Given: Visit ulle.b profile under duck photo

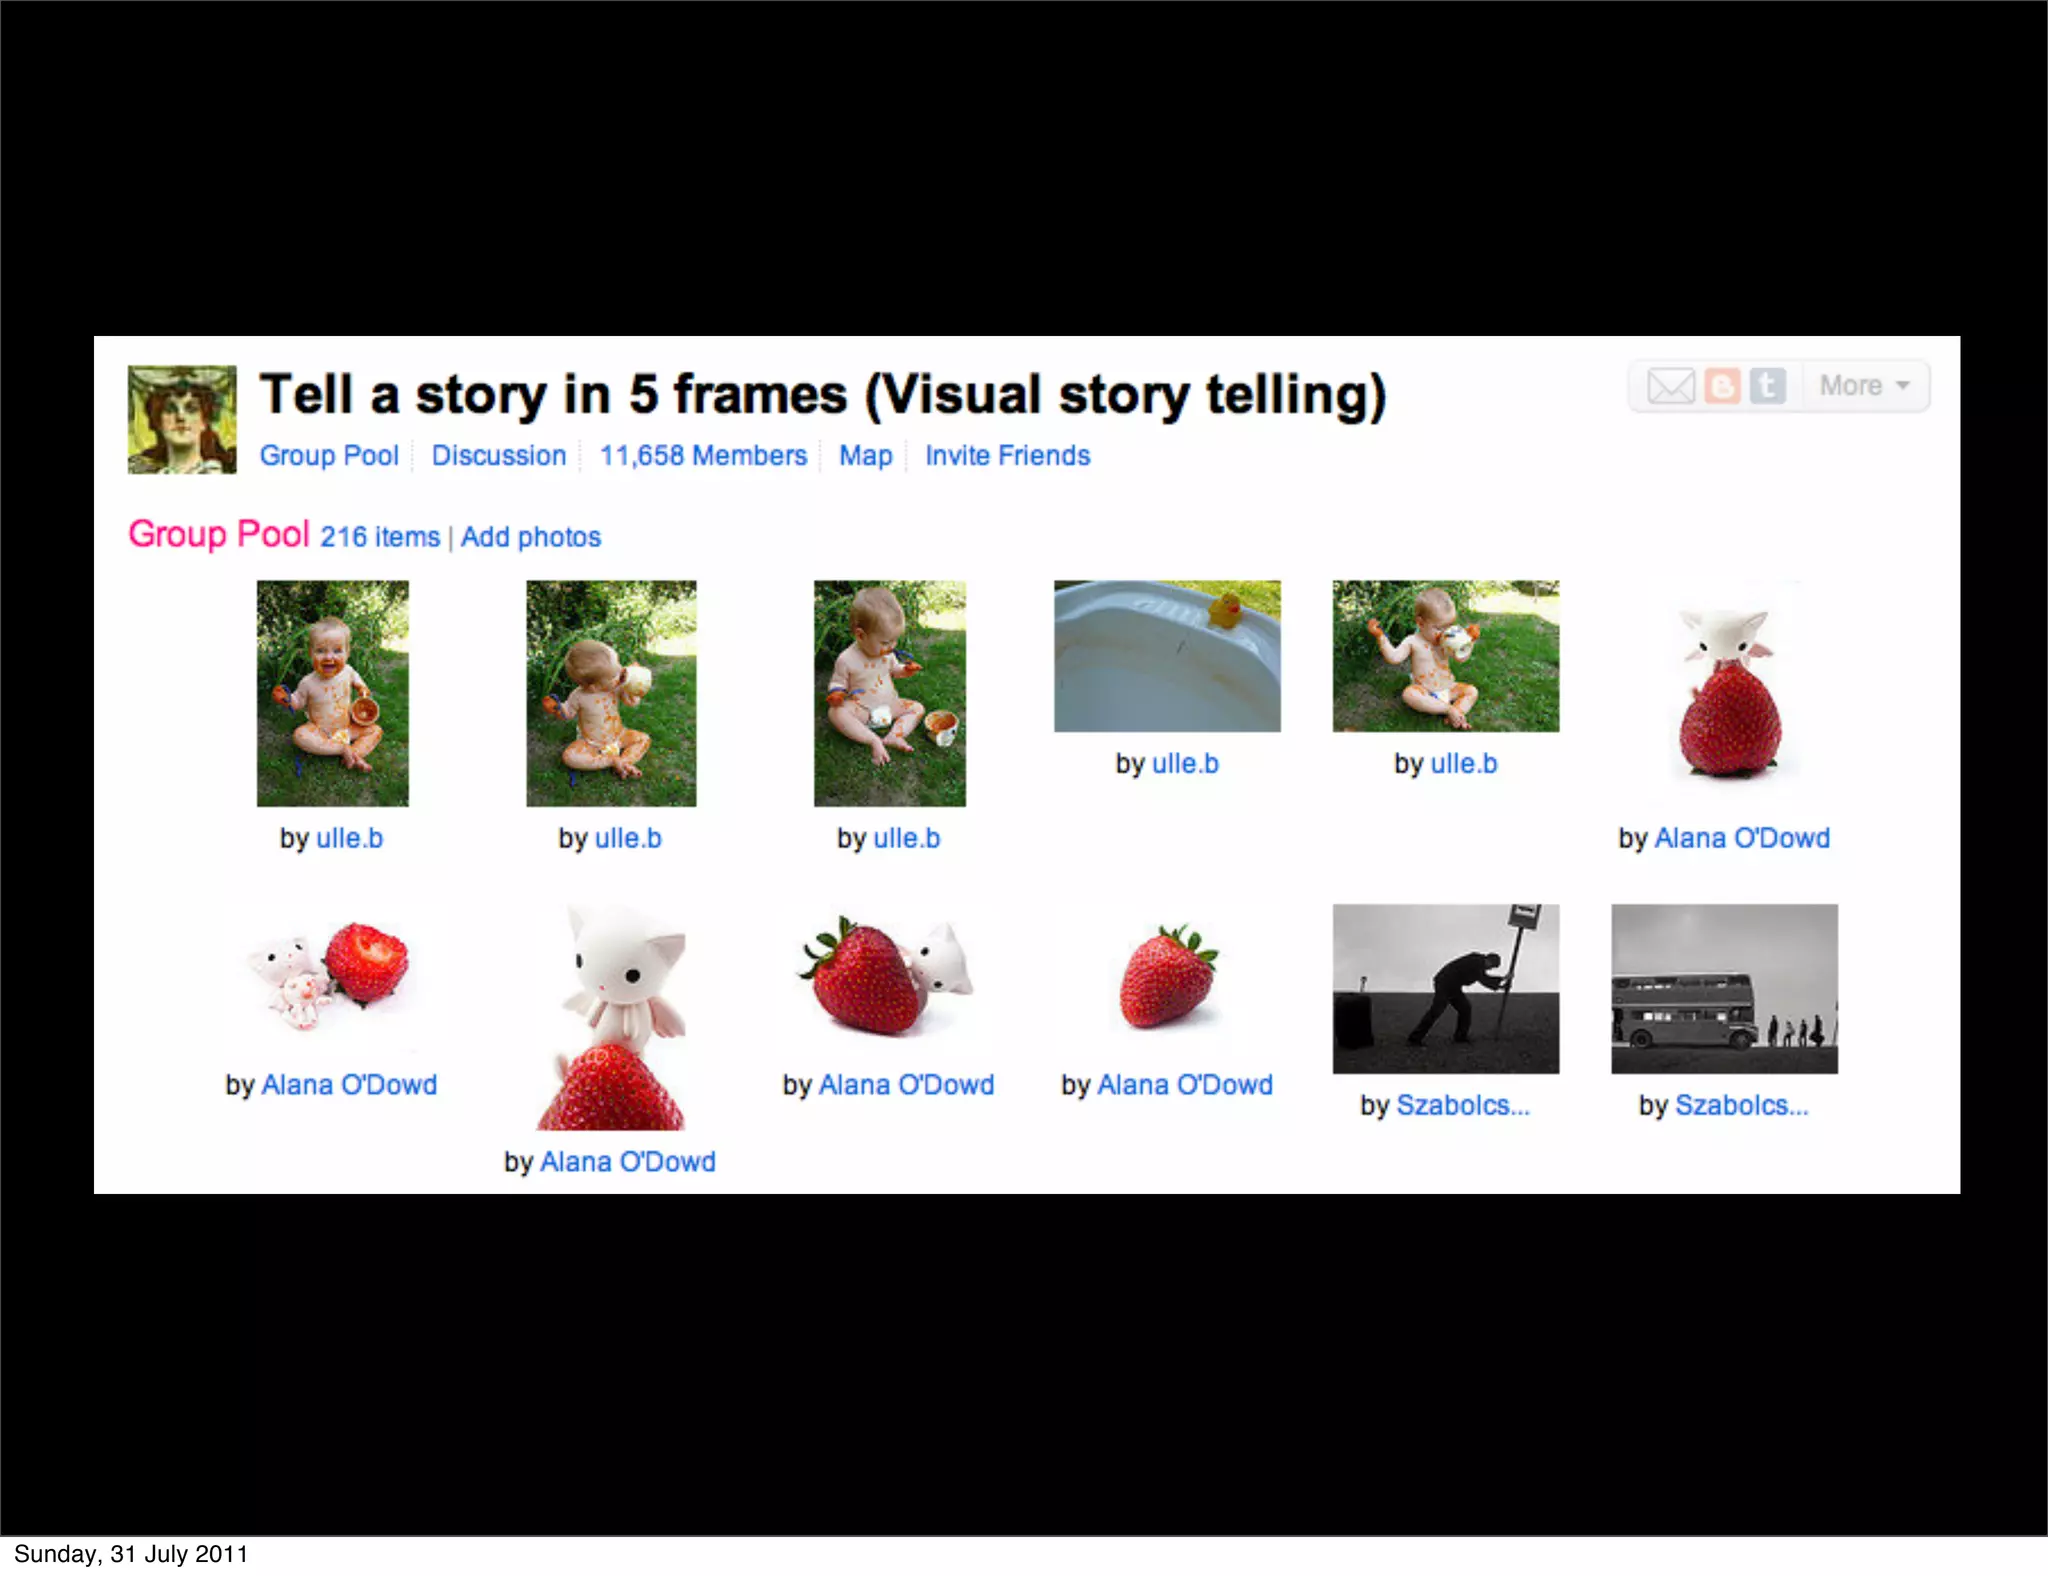Looking at the screenshot, I should [1185, 764].
